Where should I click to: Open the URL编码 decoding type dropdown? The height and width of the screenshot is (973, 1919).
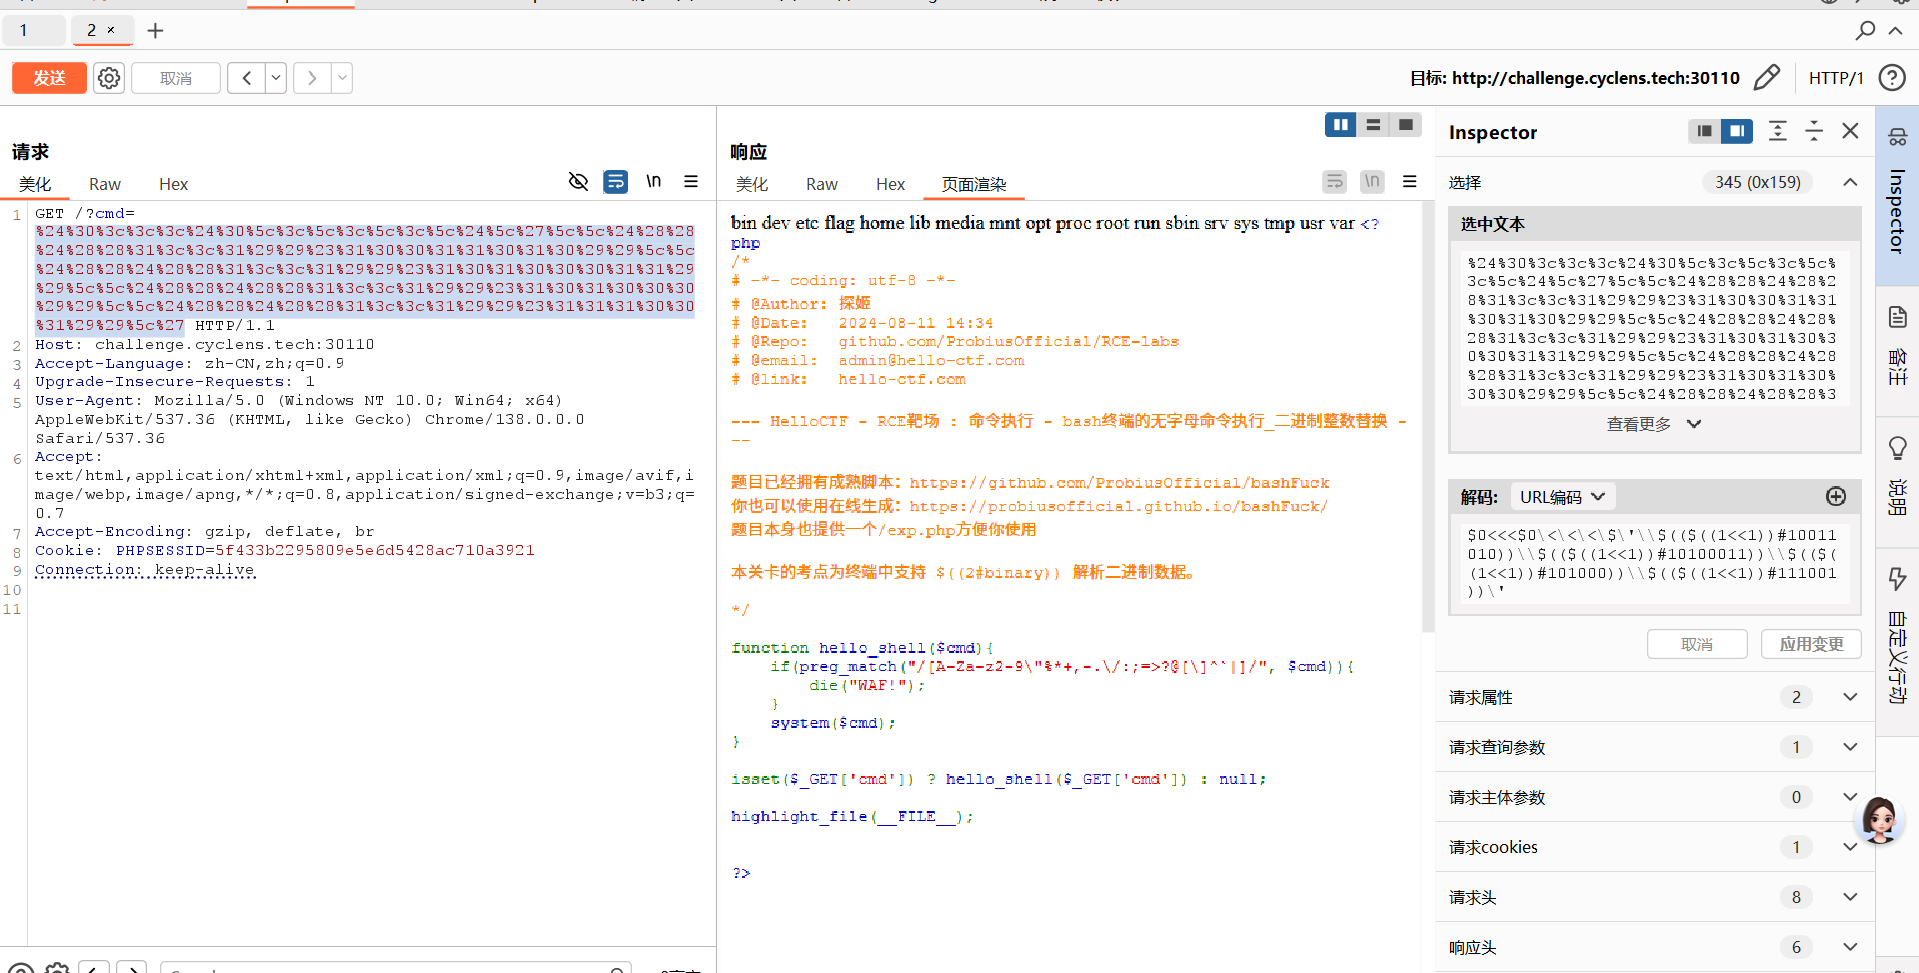point(1562,497)
